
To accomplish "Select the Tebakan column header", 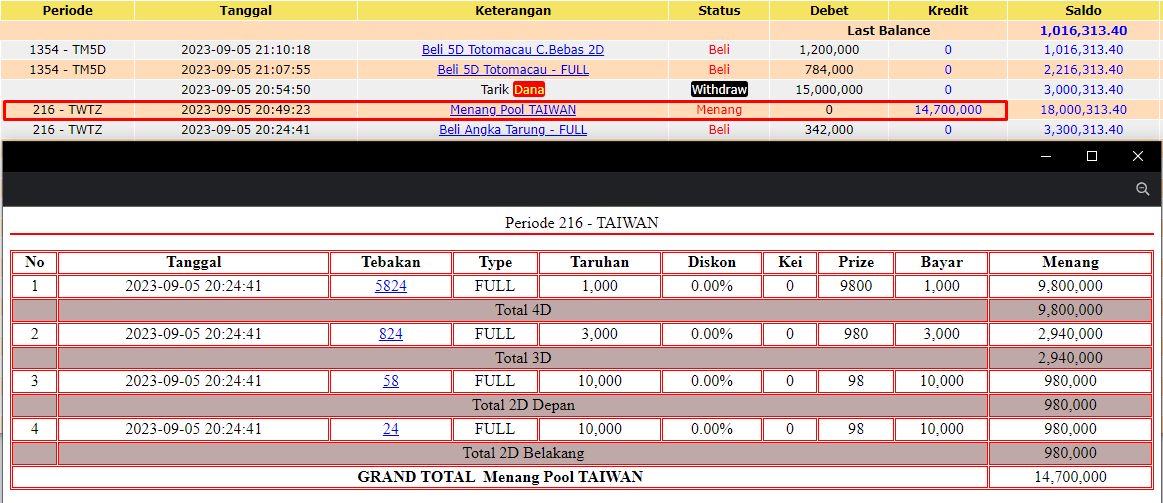I will point(391,263).
